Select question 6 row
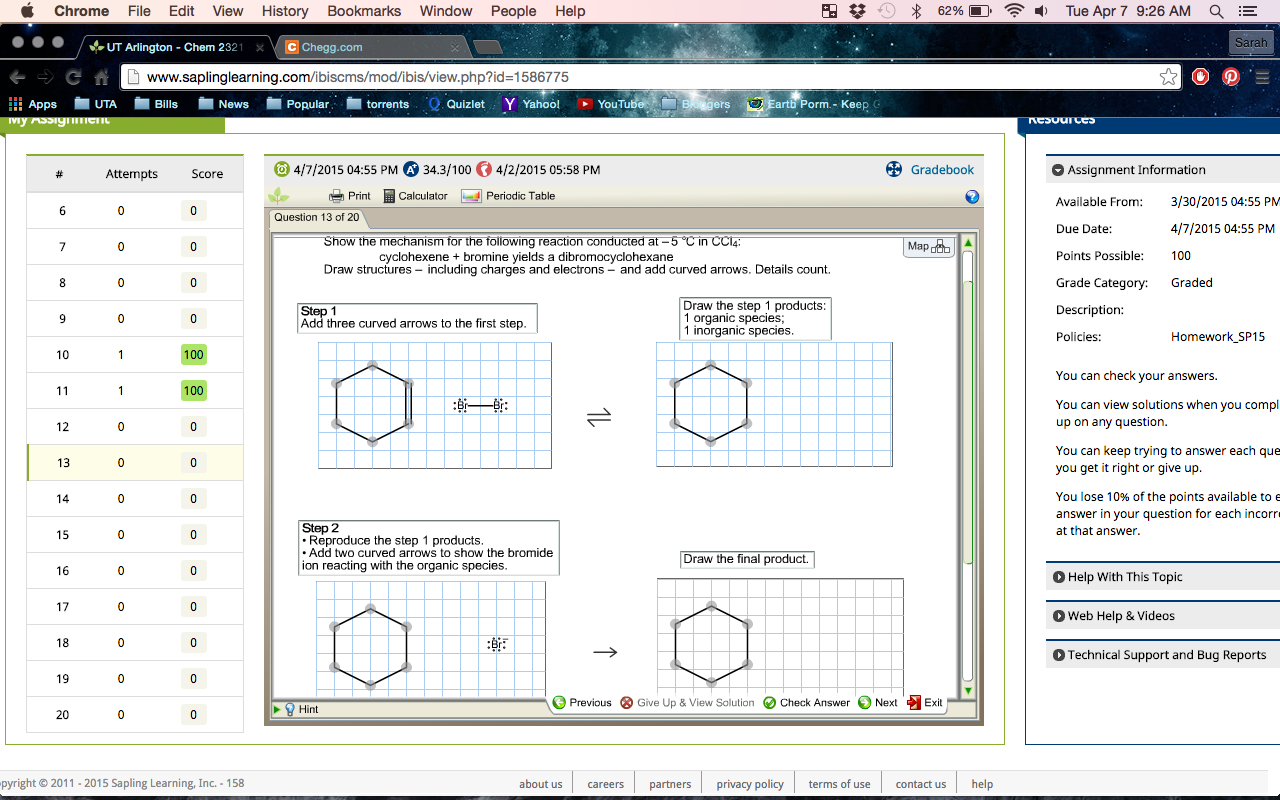This screenshot has height=800, width=1280. [x=135, y=211]
